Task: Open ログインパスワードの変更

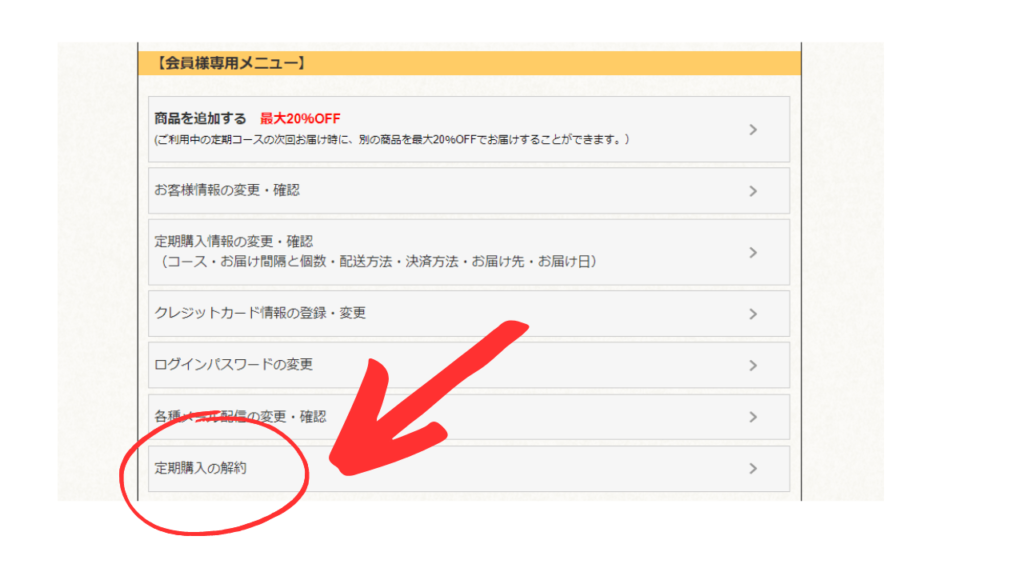Action: point(468,365)
